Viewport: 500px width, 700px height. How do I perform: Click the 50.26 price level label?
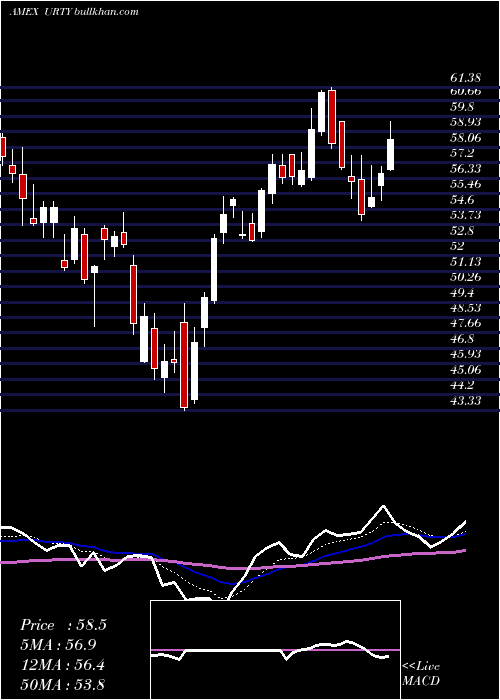465,277
